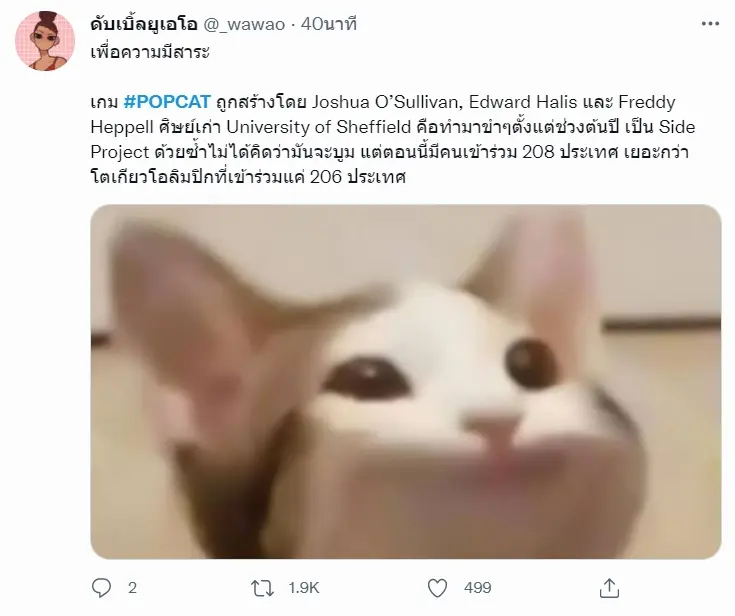Click the tweet line เพื่อความมีสาระ
Image resolution: width=735 pixels, height=616 pixels.
point(150,52)
